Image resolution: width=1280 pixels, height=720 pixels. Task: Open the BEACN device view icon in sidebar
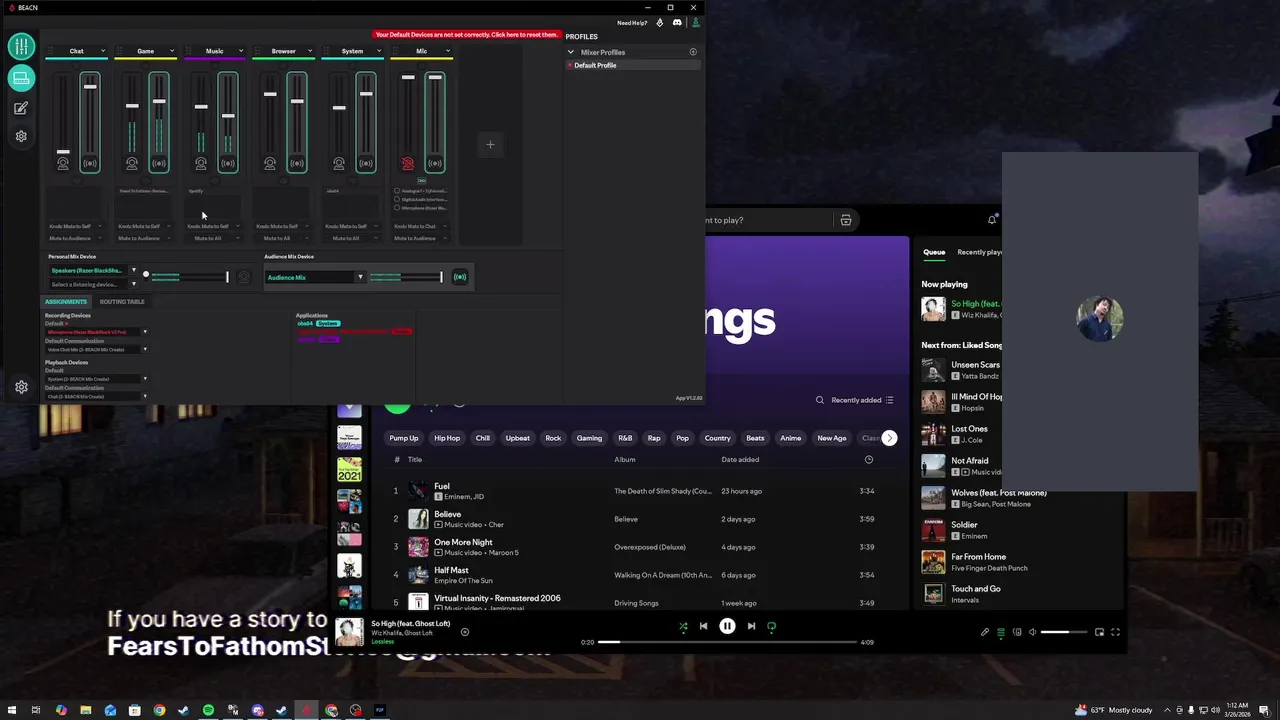click(21, 77)
